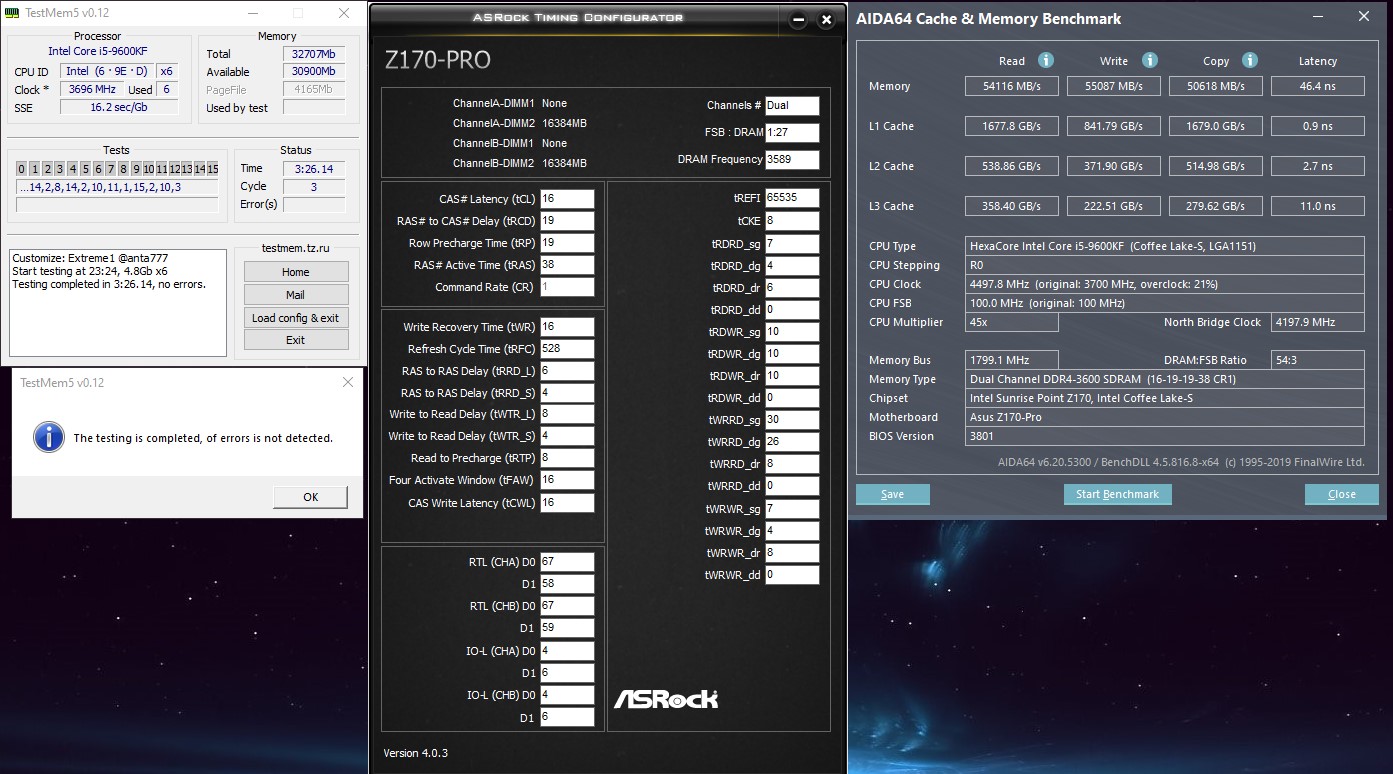Click the info icon beside Copy header

pyautogui.click(x=1250, y=60)
